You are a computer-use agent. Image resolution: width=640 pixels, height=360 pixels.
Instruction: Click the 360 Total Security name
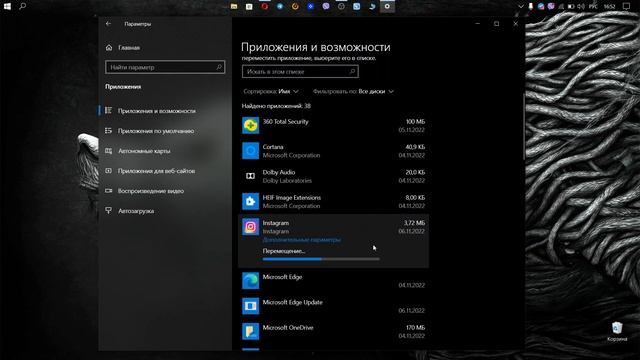[x=285, y=122]
